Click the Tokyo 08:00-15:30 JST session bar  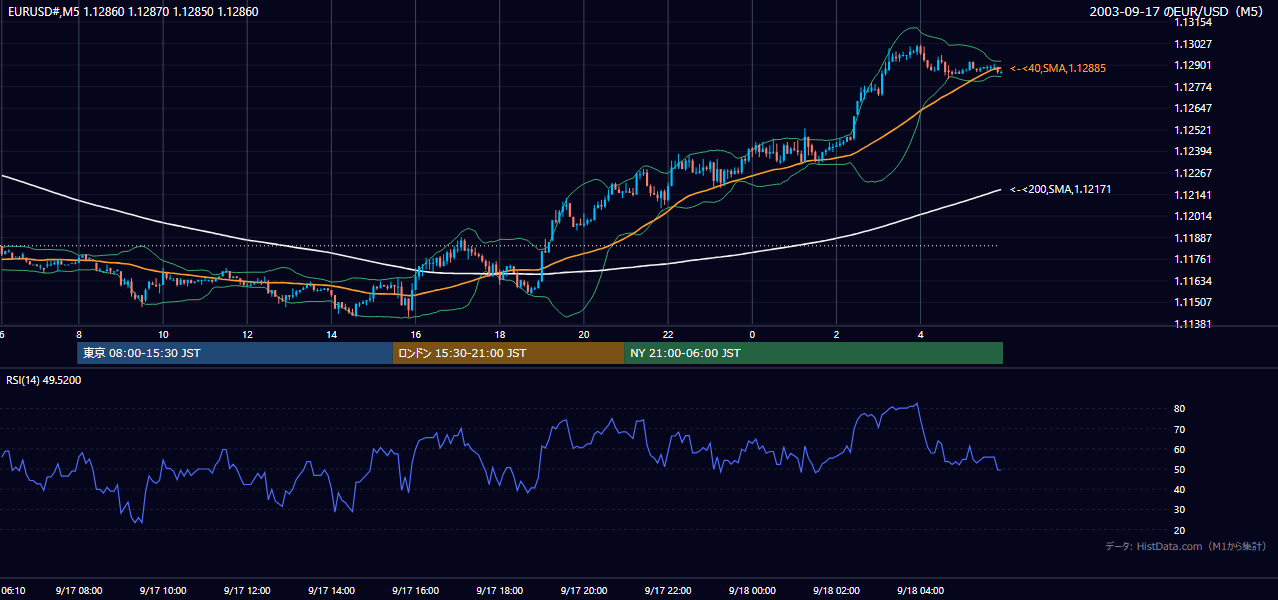coord(235,353)
